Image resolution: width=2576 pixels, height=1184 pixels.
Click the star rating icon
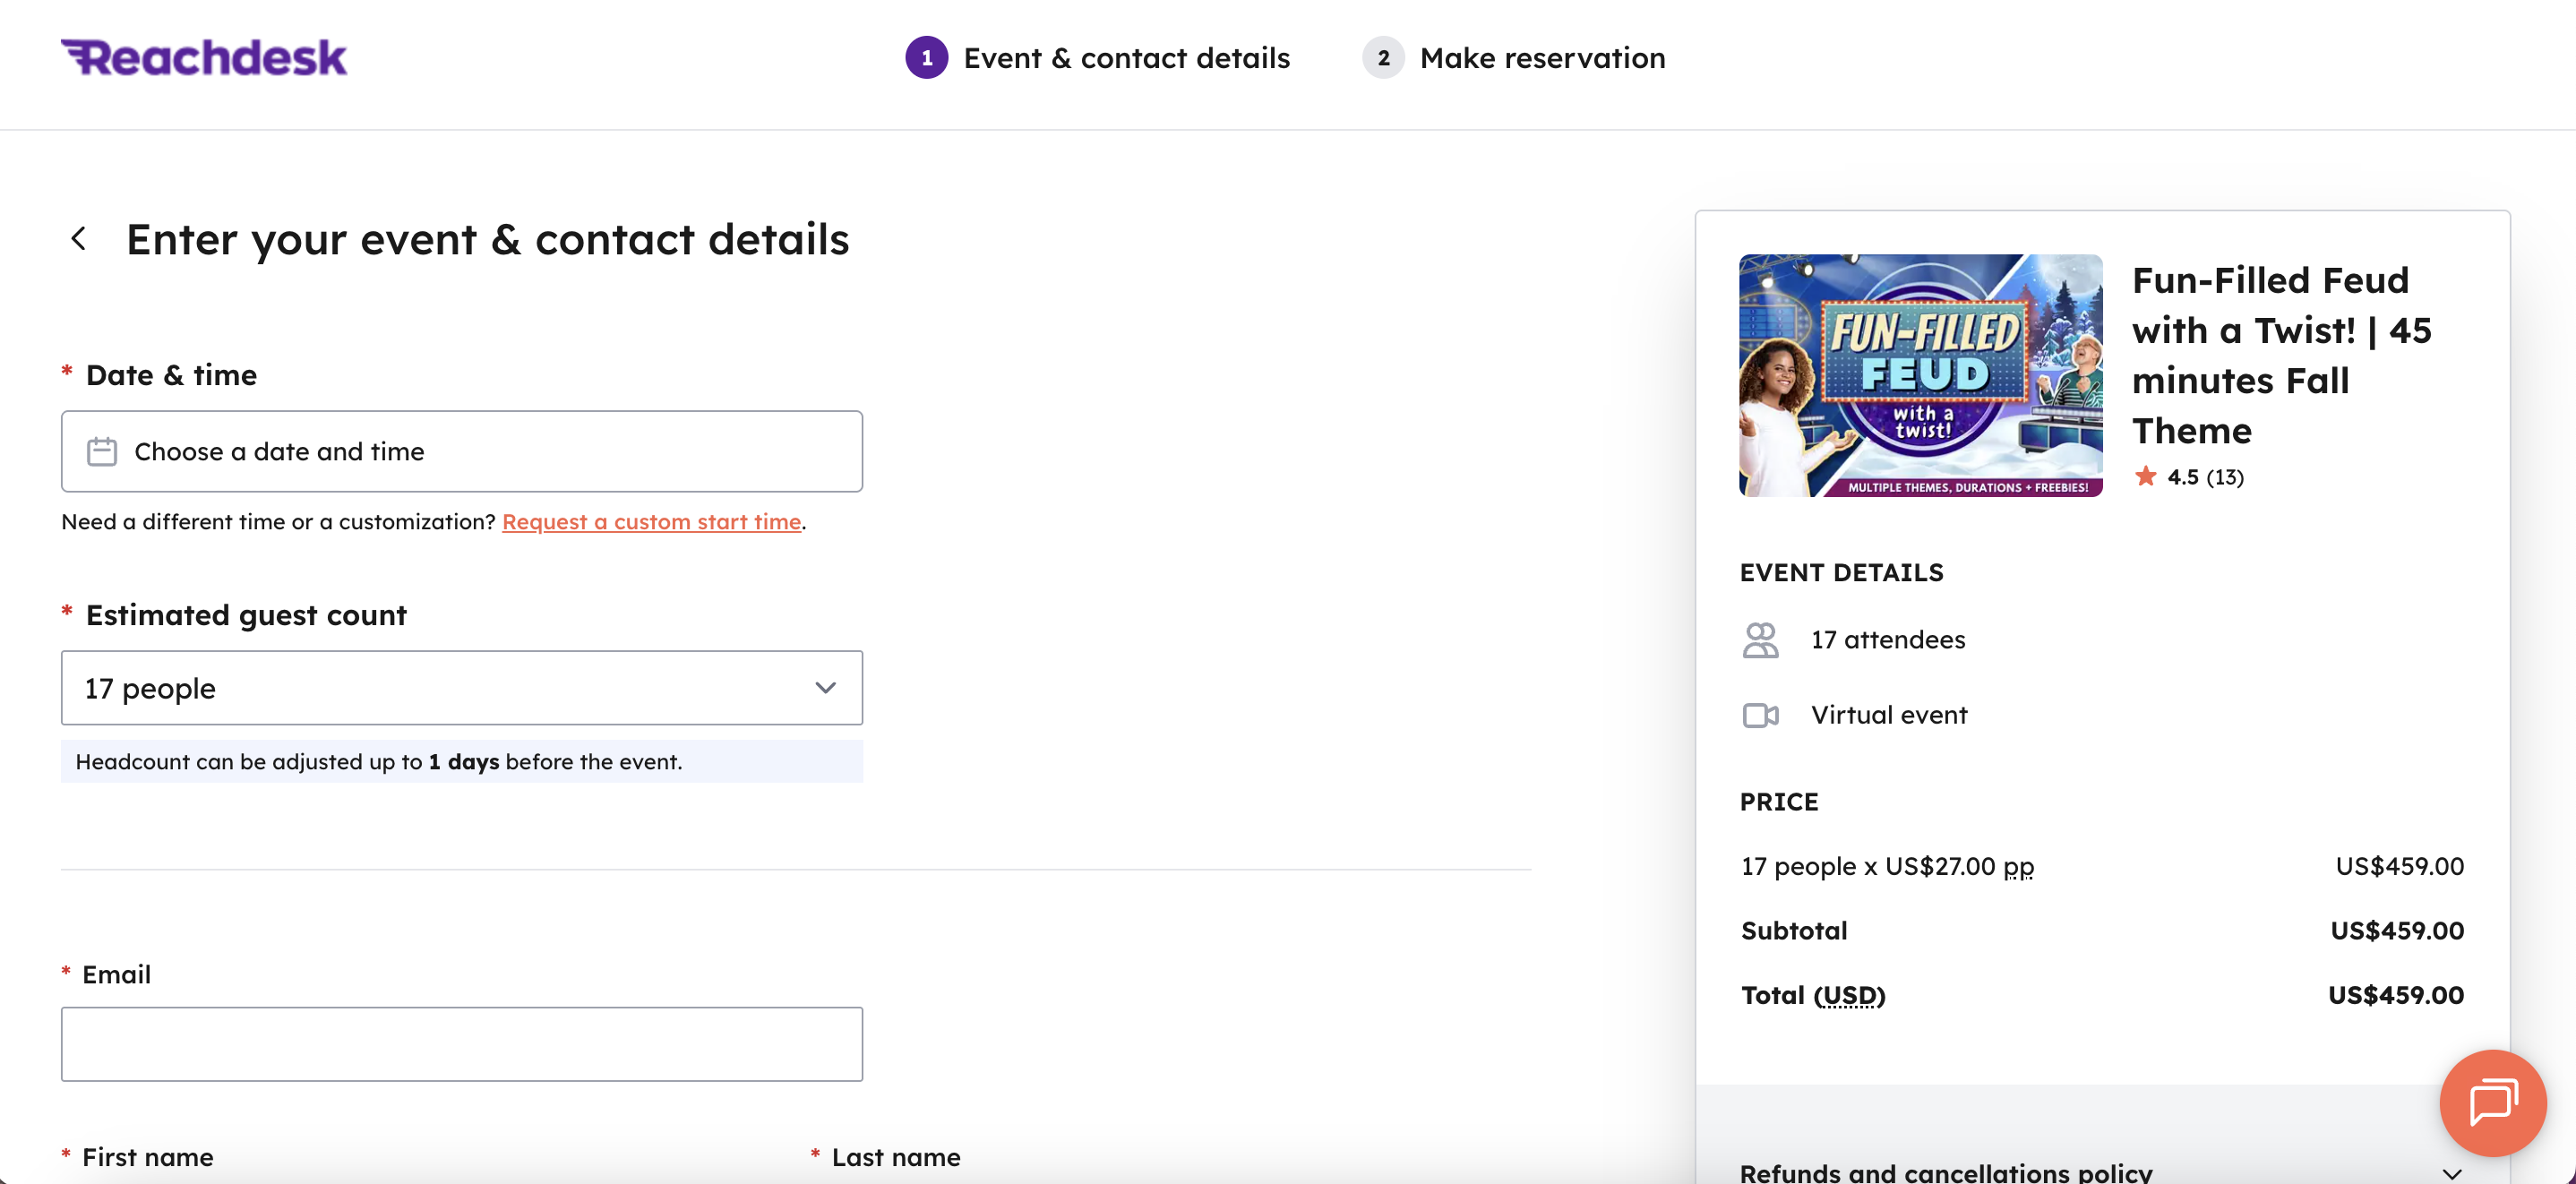[2145, 477]
